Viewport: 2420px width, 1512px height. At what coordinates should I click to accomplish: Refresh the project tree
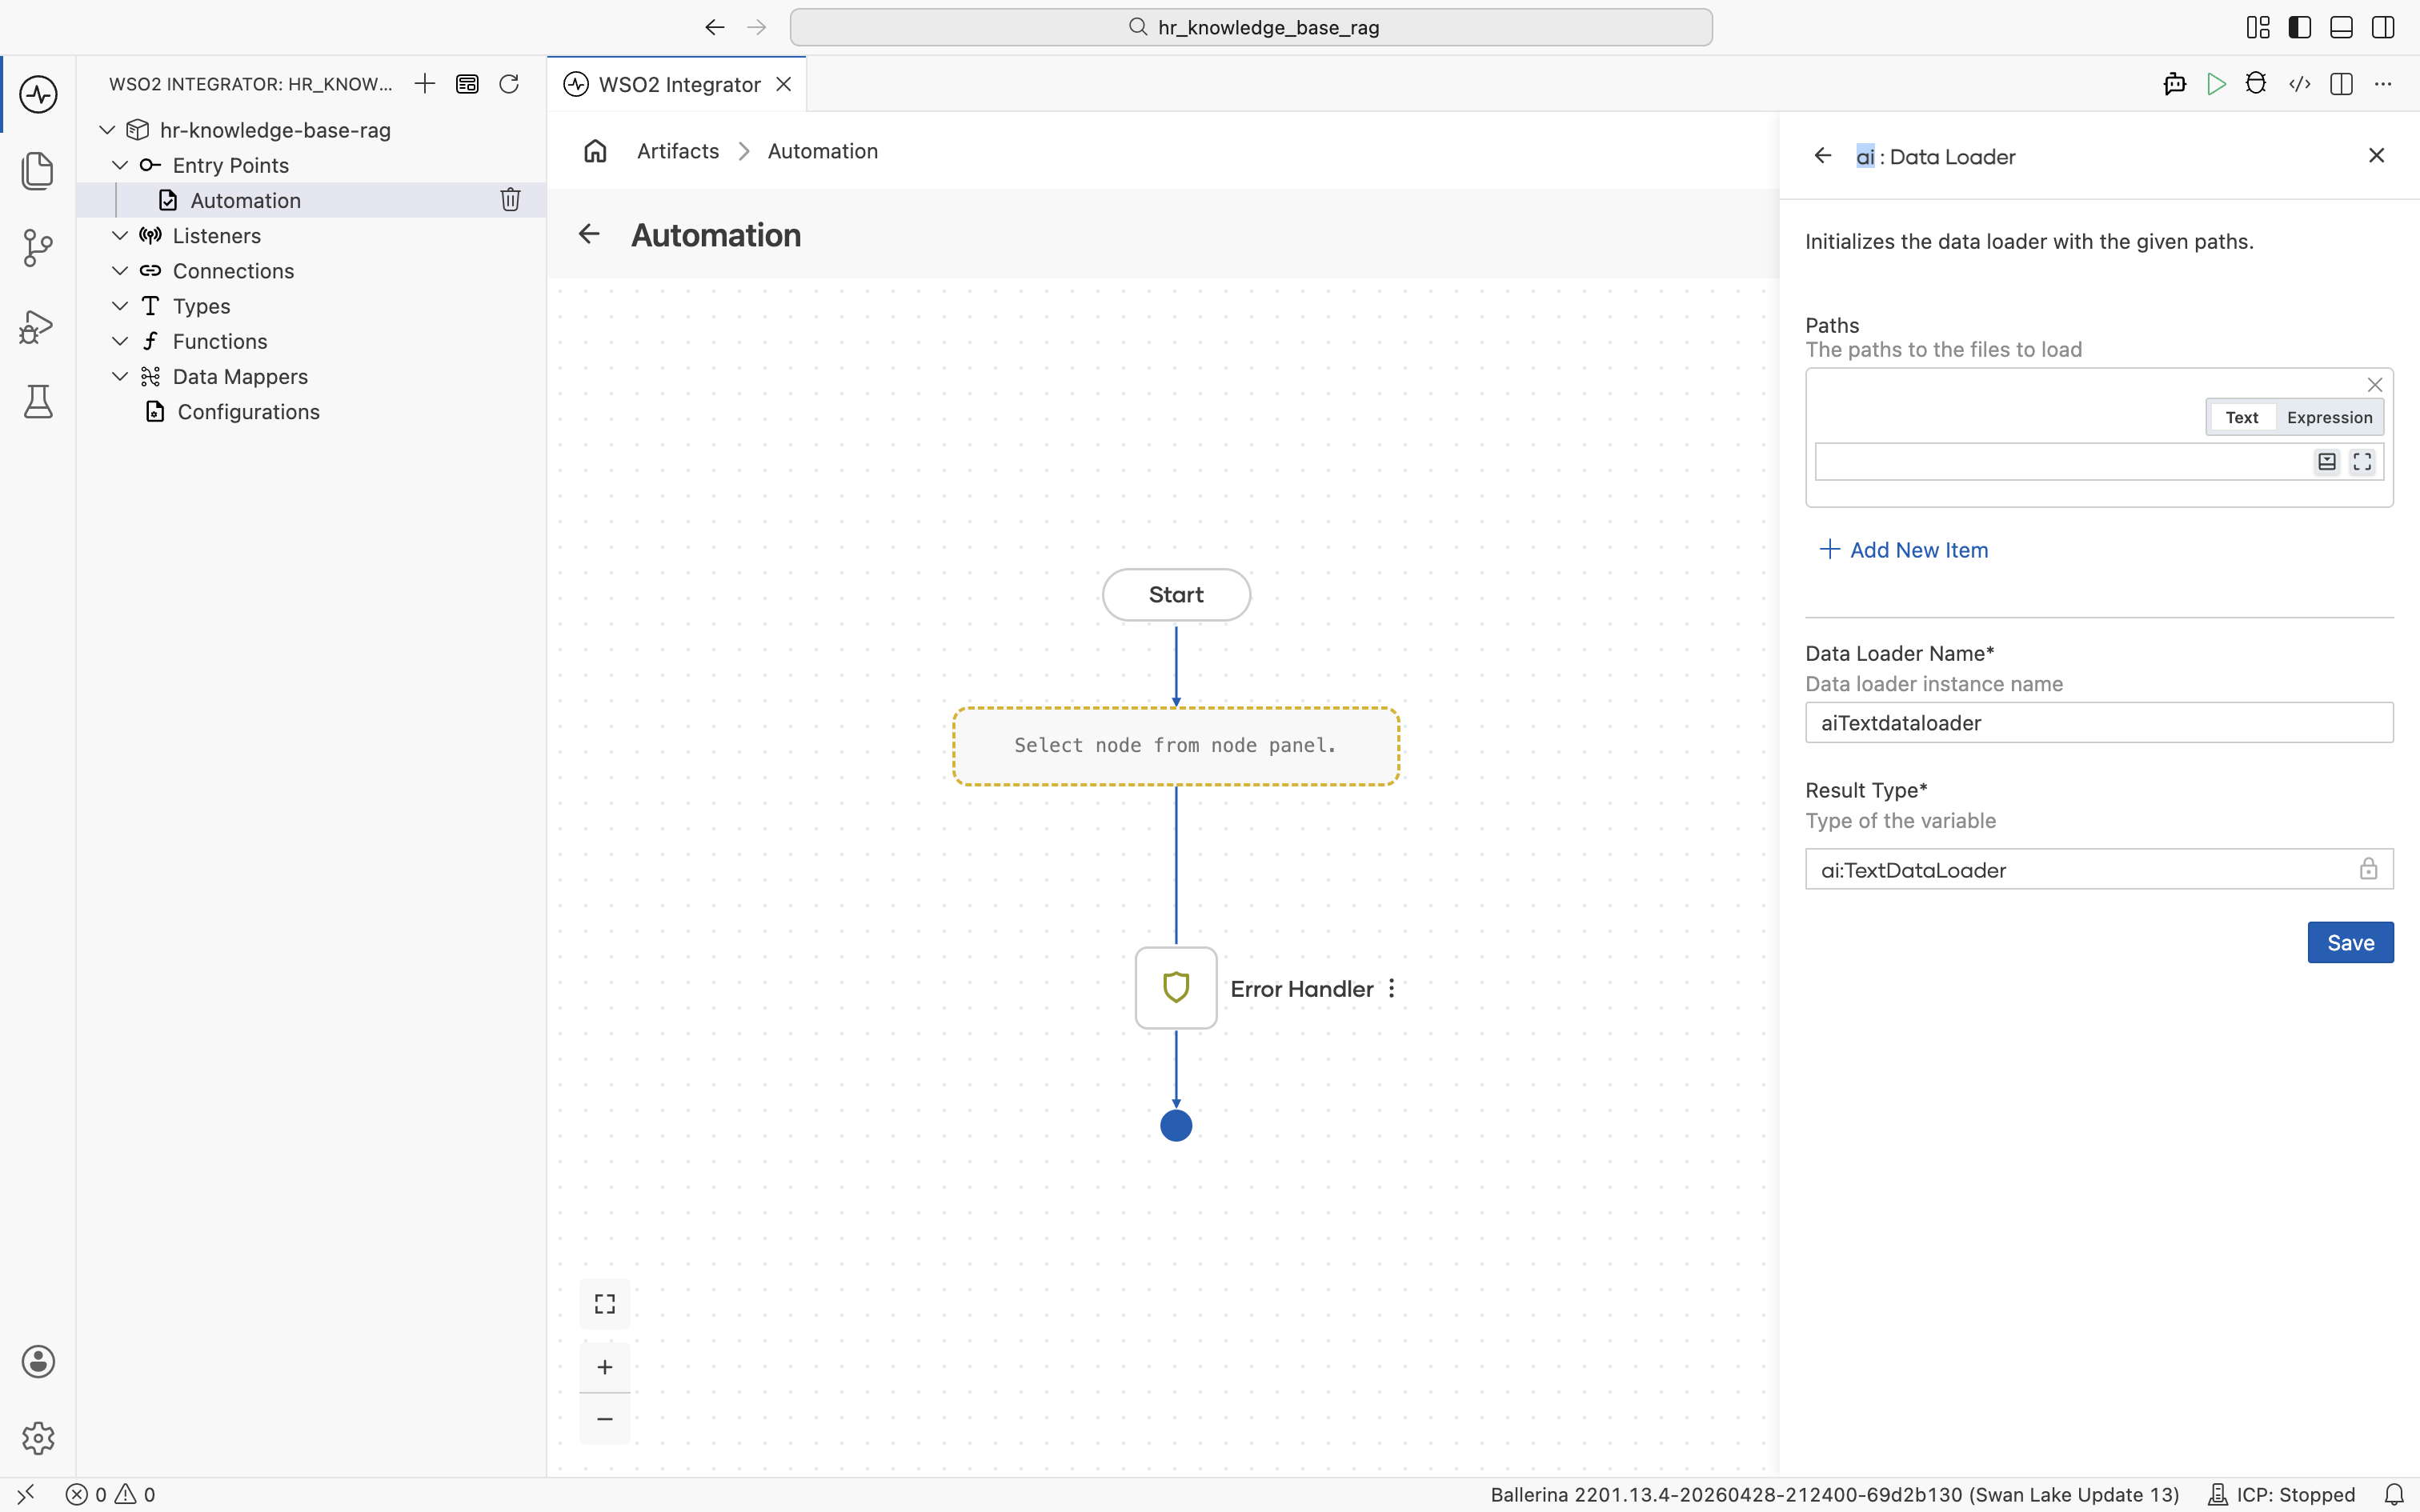(509, 84)
